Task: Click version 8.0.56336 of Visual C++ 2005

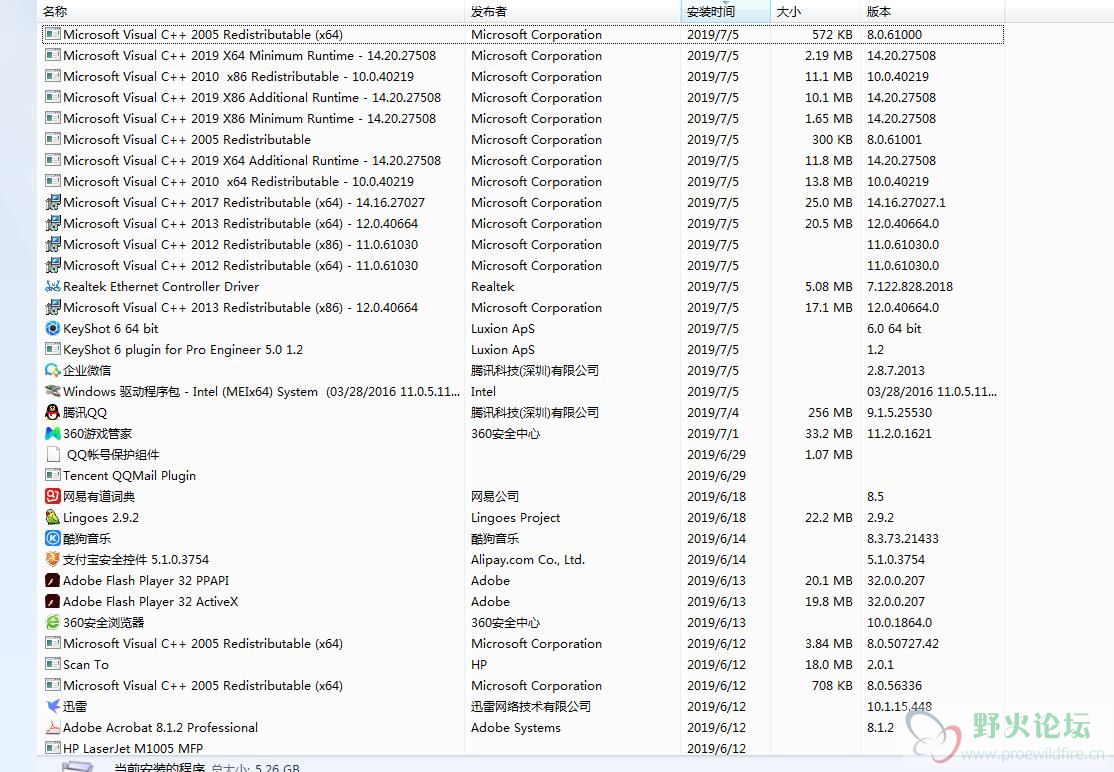Action: (894, 685)
